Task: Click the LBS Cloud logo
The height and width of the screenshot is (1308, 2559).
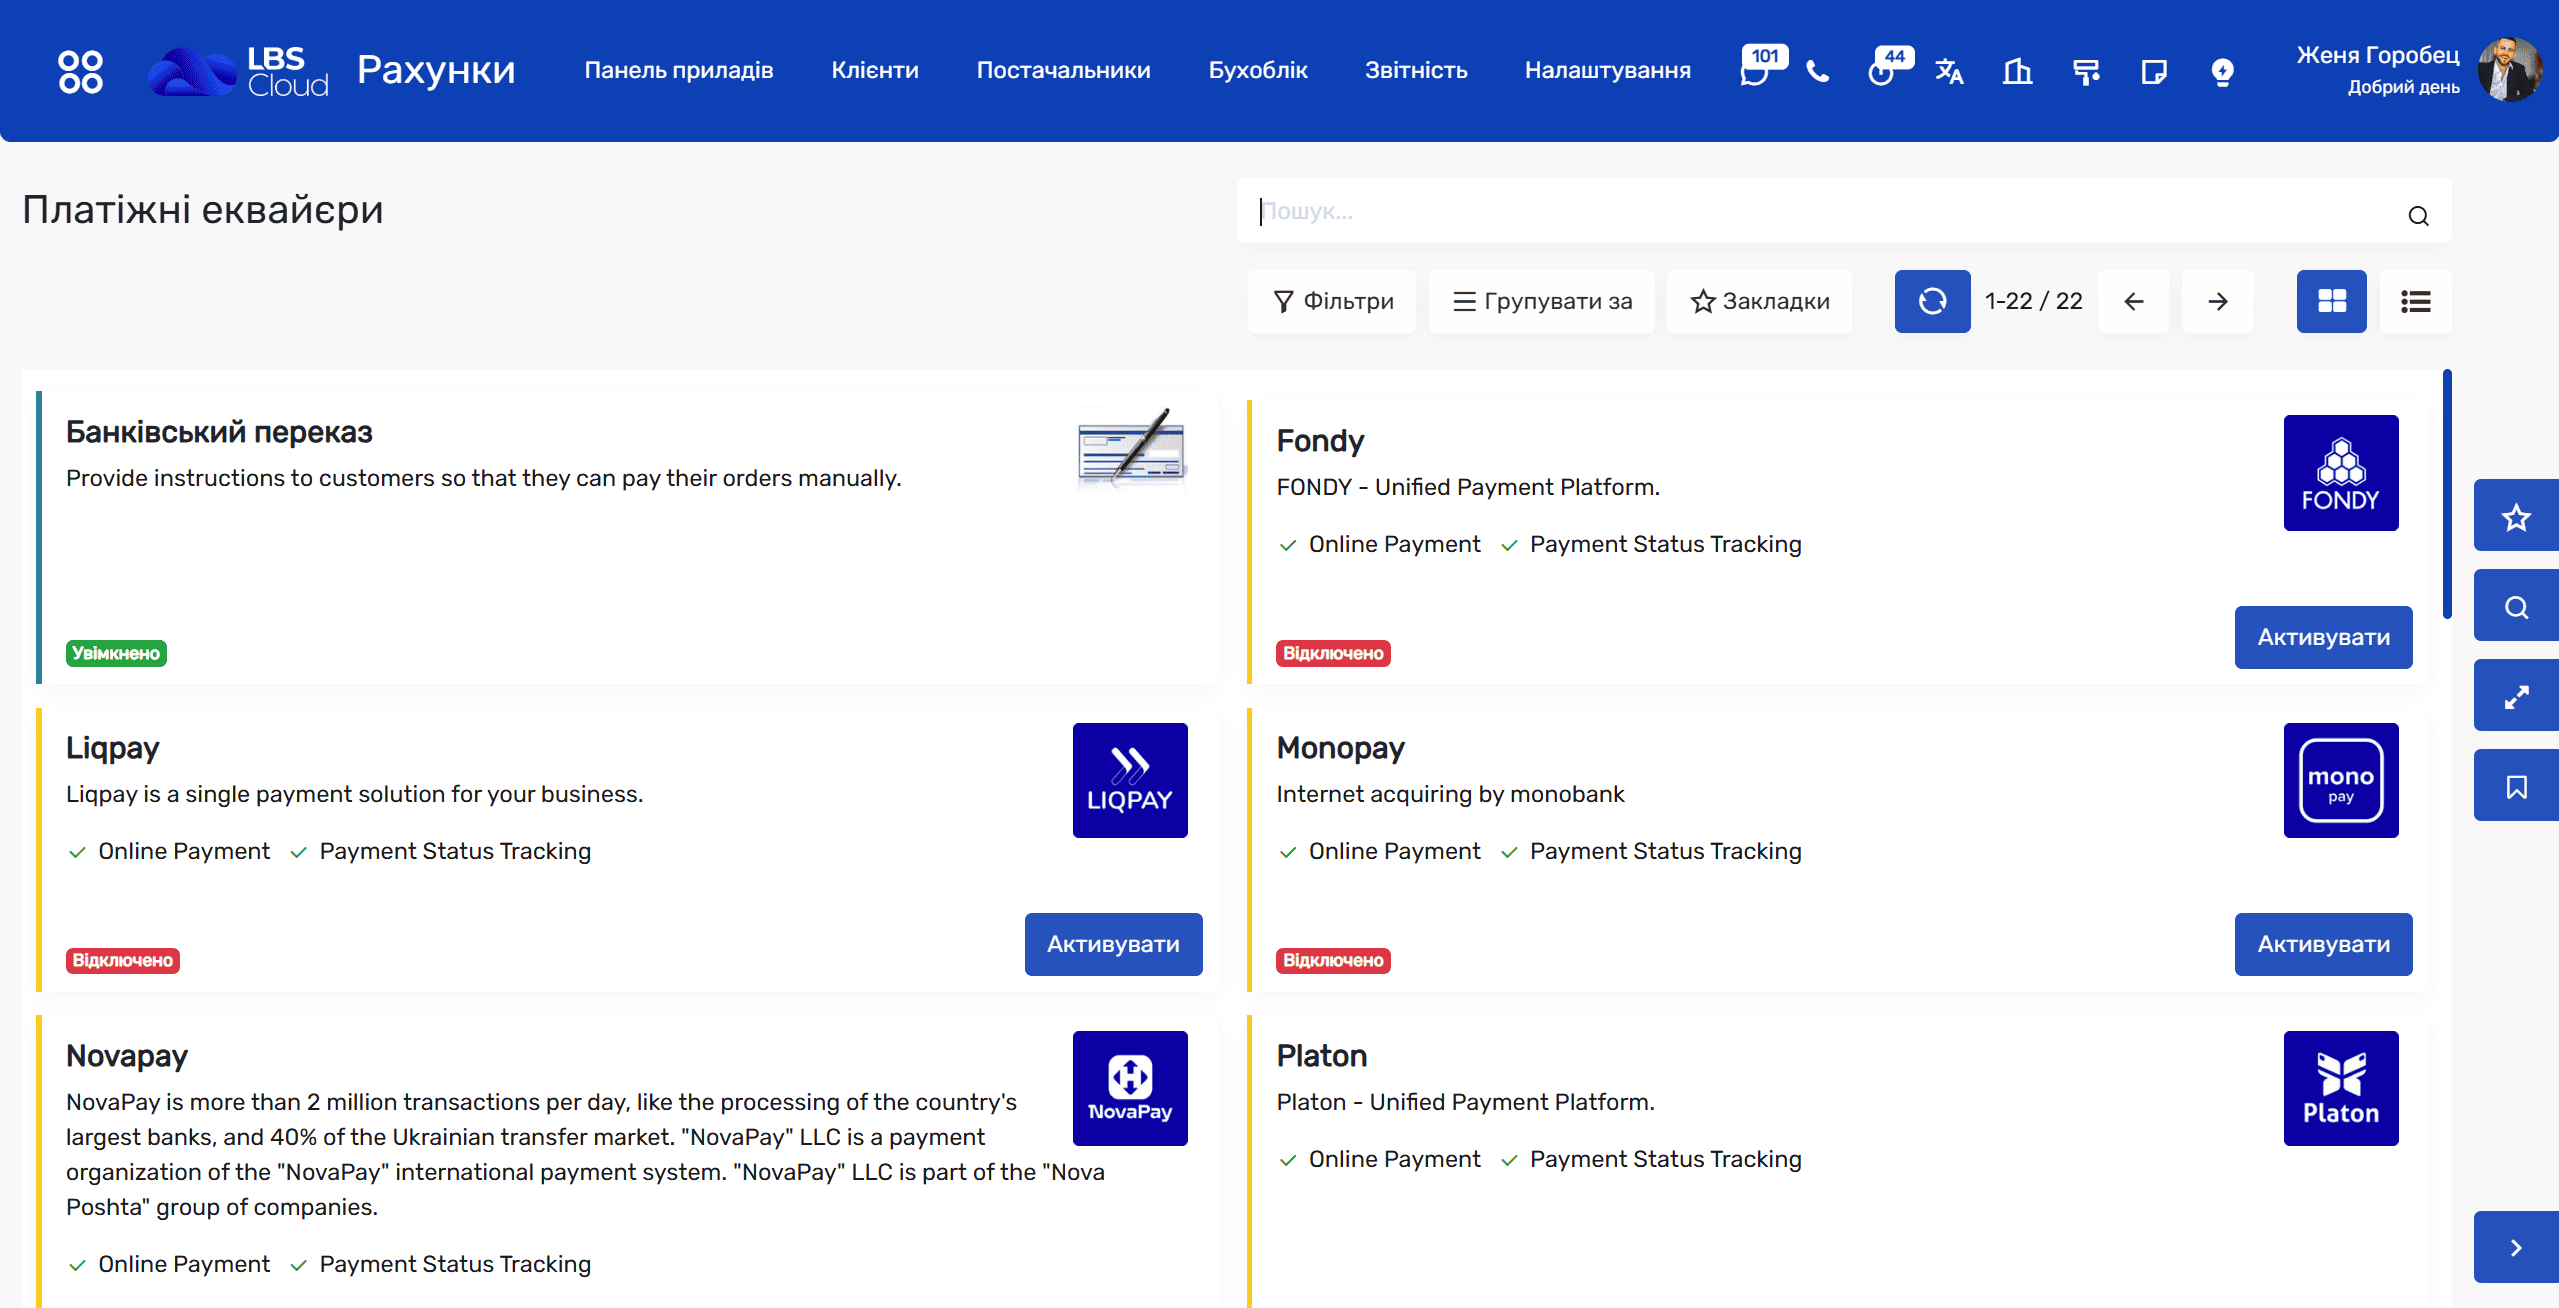Action: pos(238,71)
